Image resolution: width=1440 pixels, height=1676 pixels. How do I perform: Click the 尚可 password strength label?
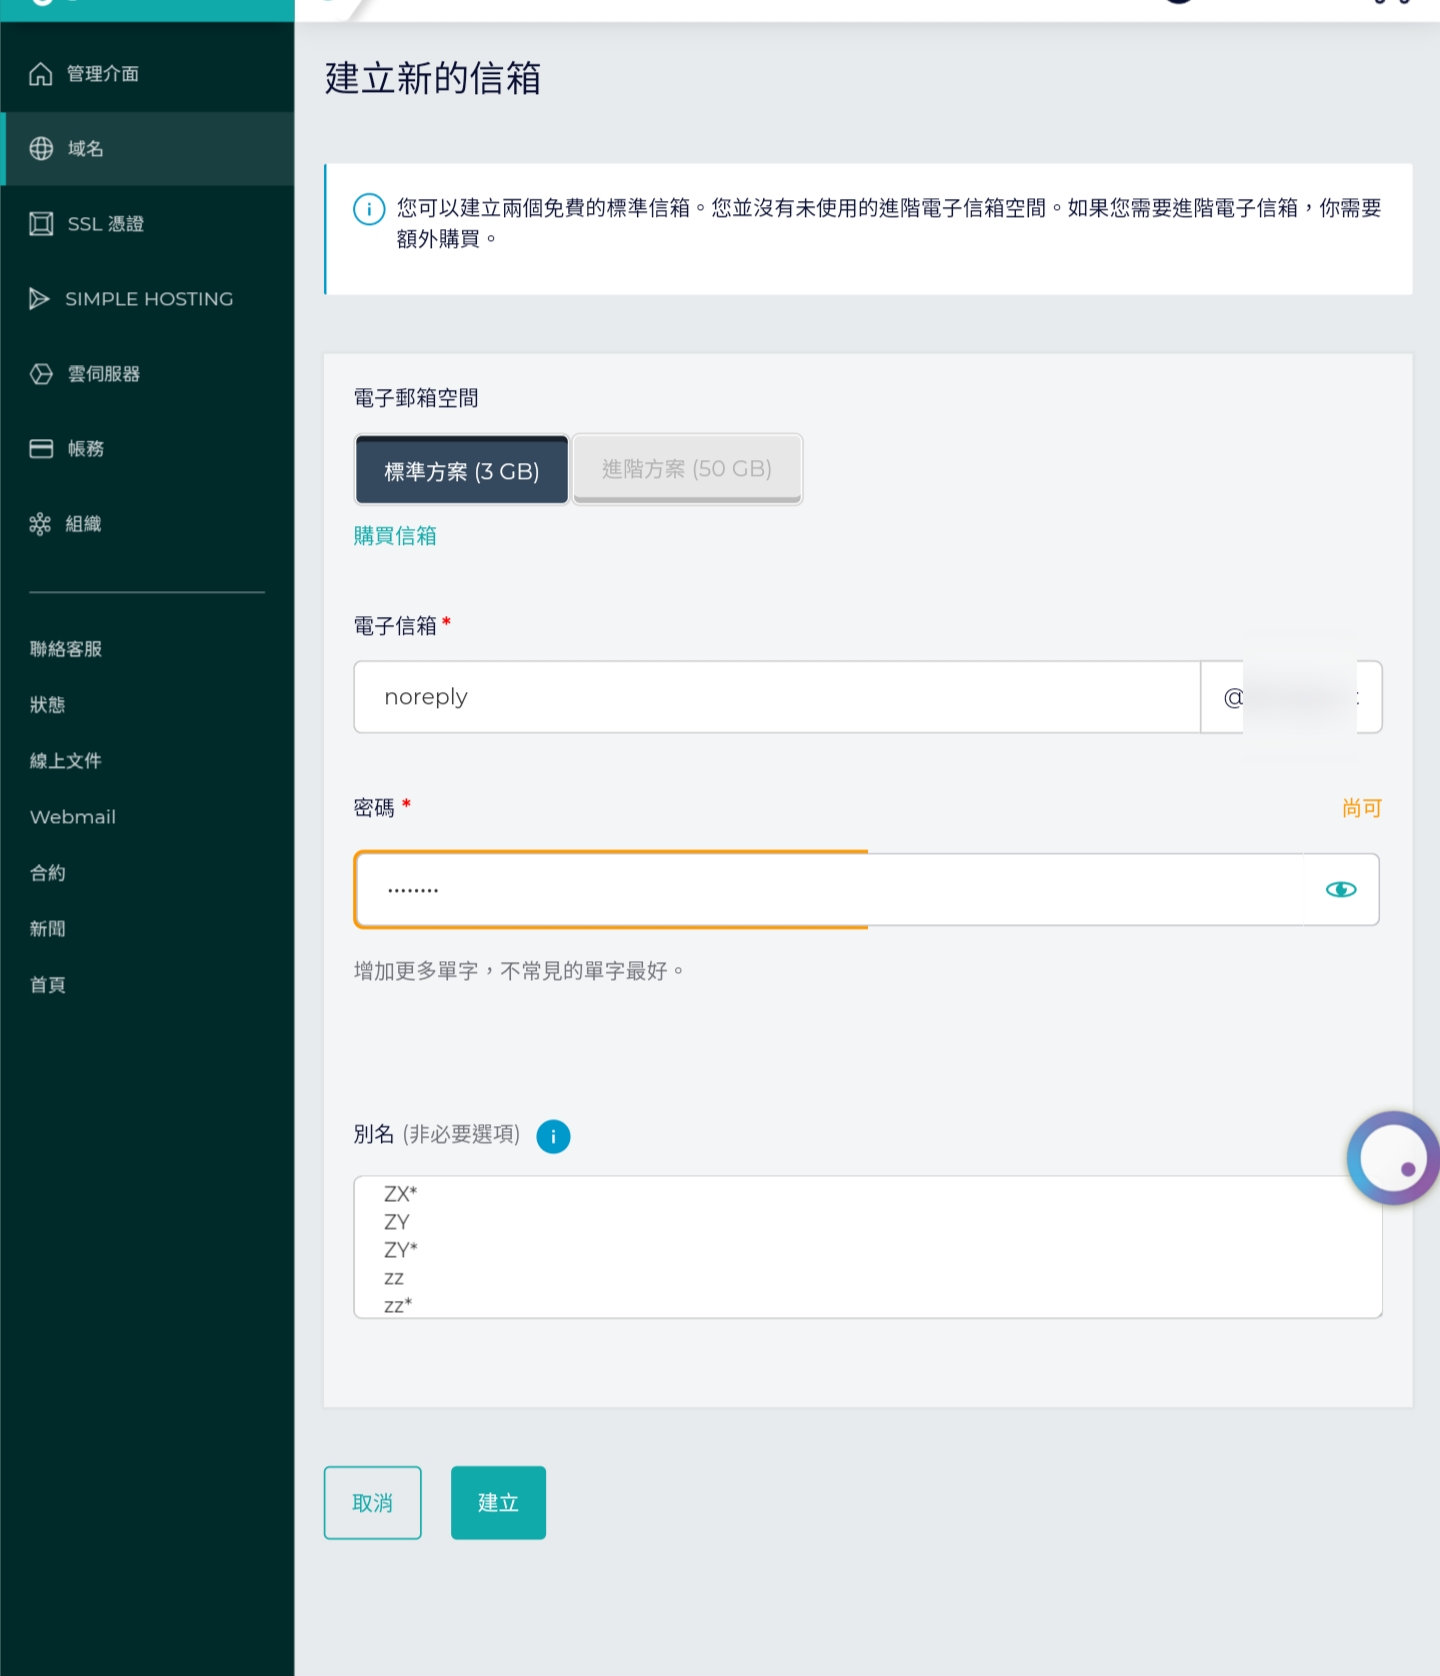1362,808
